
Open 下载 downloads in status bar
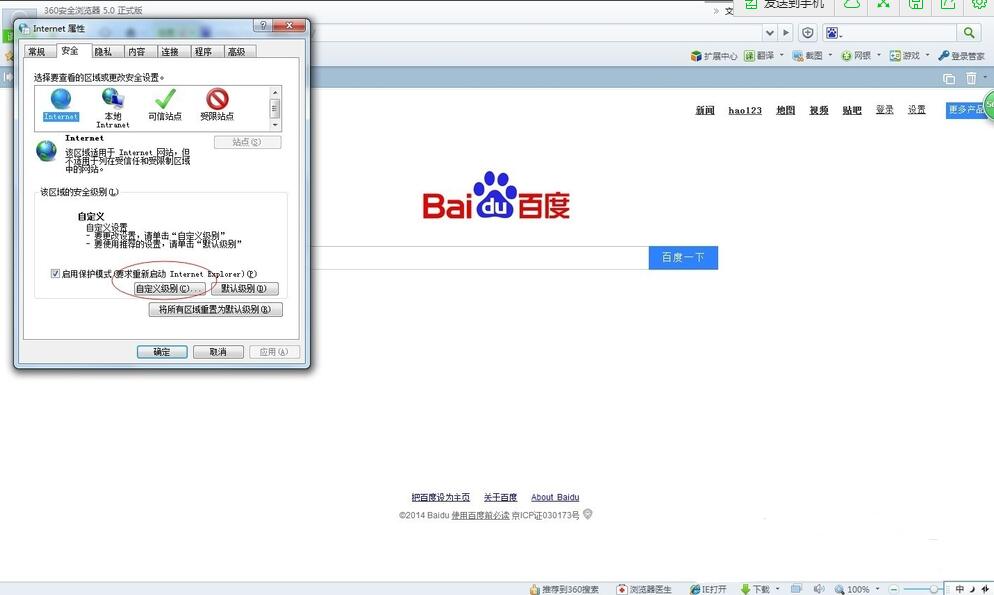click(x=755, y=589)
